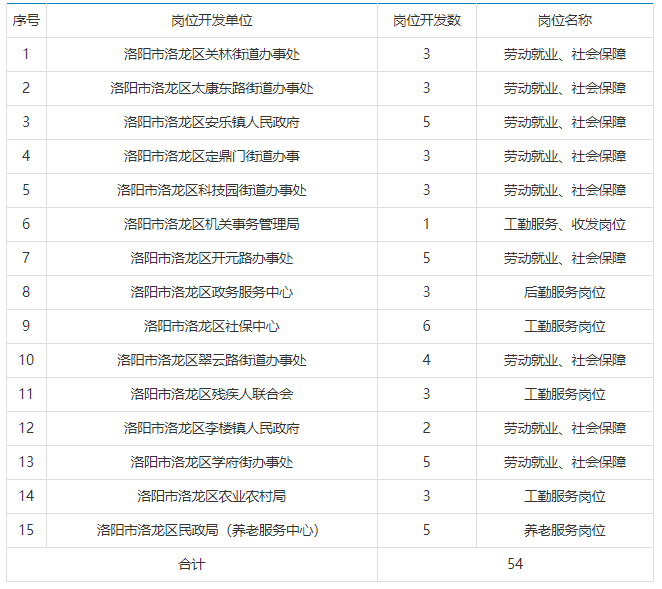Click 劳动就业、社会保障 in the 太康东路街道 row
The width and height of the screenshot is (662, 589).
pos(565,88)
